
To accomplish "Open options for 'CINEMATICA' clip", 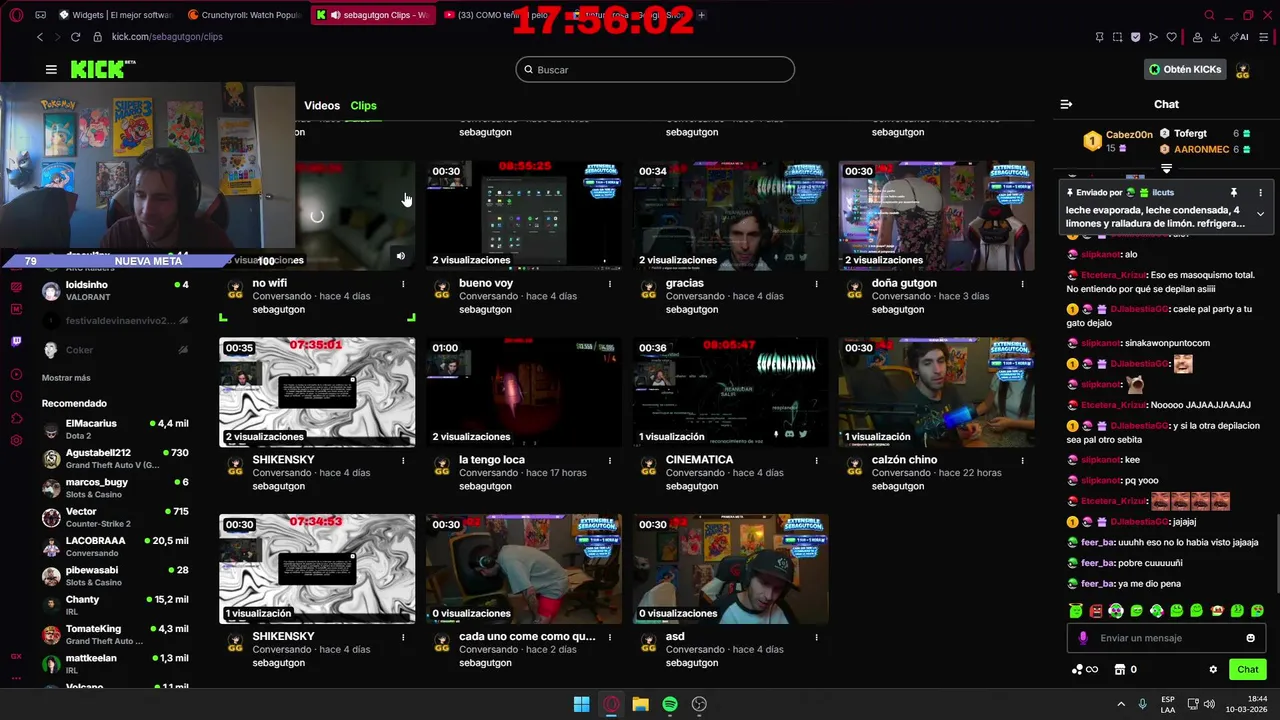I will pyautogui.click(x=816, y=460).
